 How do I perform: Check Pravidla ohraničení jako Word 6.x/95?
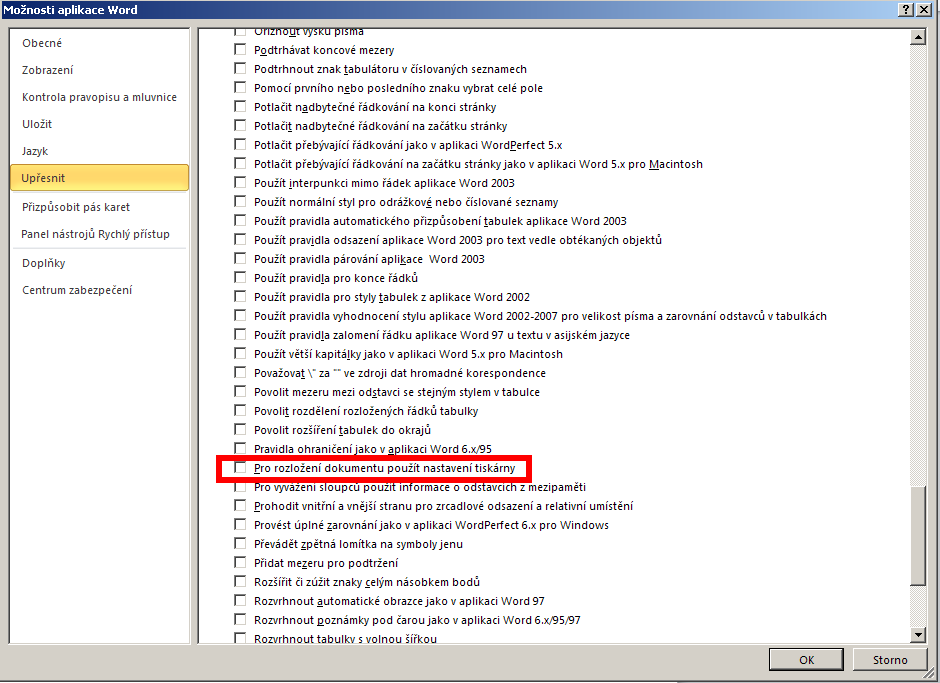click(240, 448)
